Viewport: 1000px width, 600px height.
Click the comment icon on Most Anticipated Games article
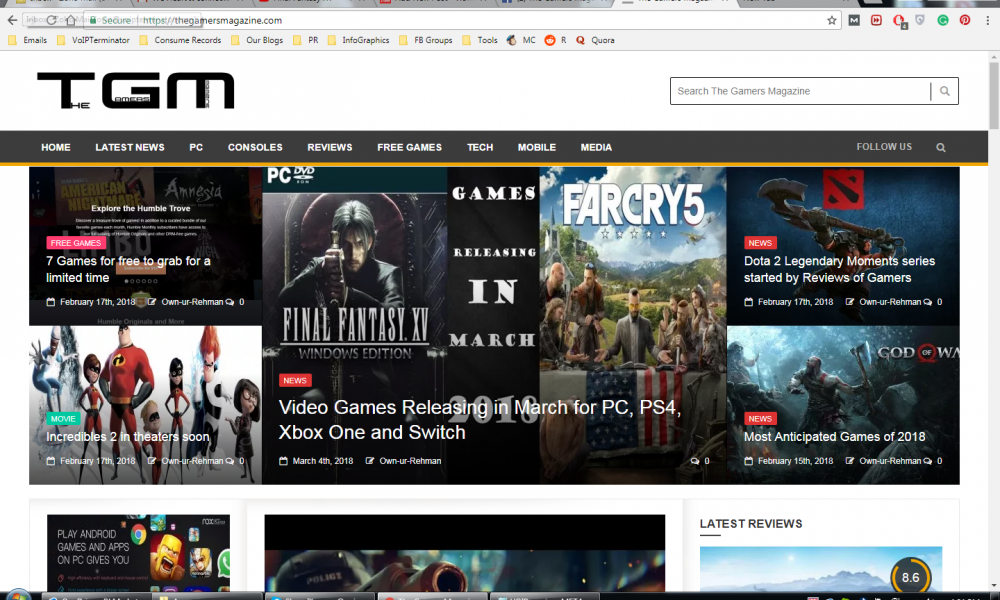[x=927, y=461]
